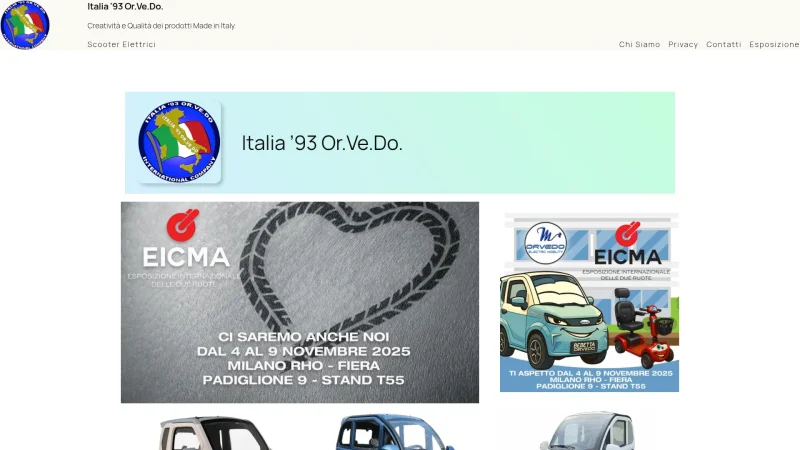800x450 pixels.
Task: Click the red mobility scooter illustration
Action: click(x=646, y=328)
